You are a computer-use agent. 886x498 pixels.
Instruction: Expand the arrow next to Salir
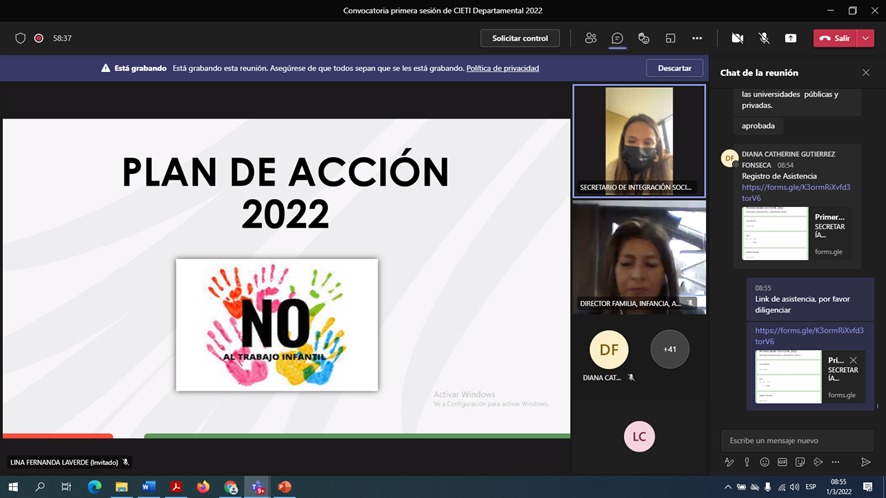[866, 38]
